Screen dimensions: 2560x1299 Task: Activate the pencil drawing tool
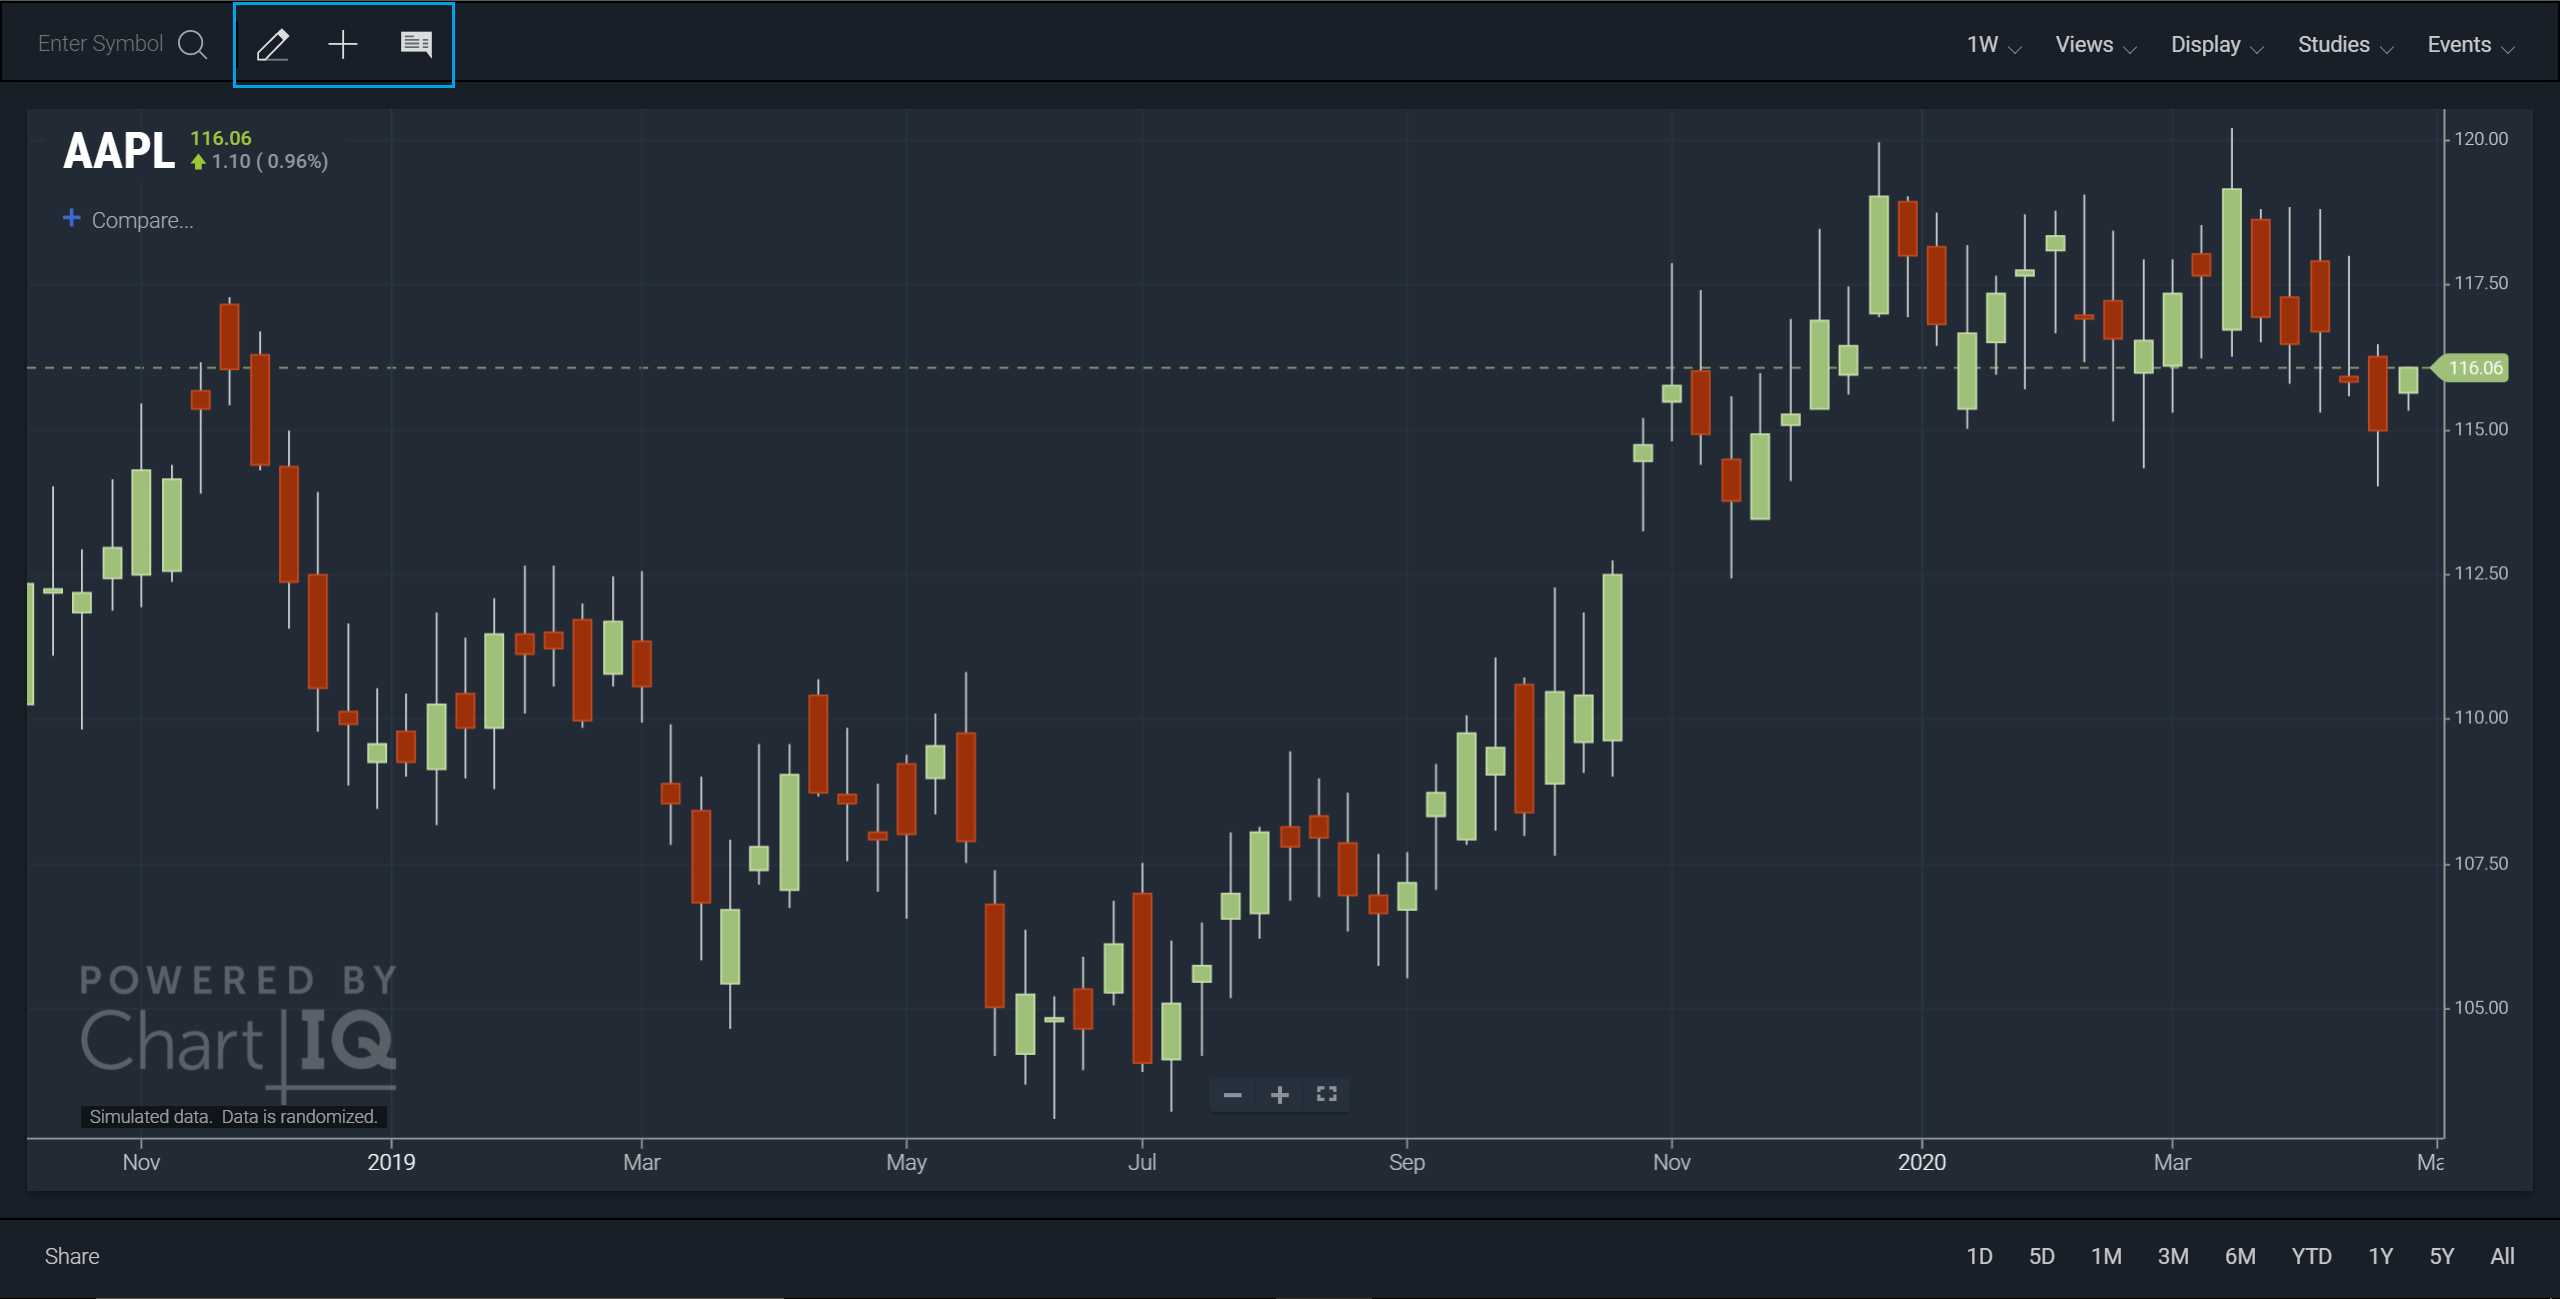tap(273, 44)
